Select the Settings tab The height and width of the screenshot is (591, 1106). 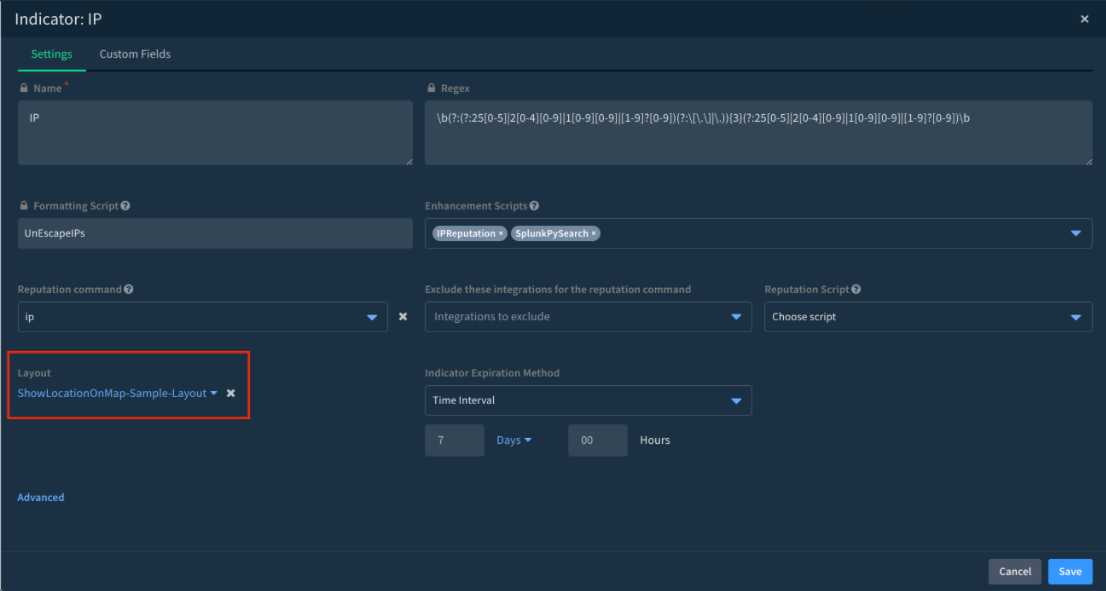click(49, 54)
